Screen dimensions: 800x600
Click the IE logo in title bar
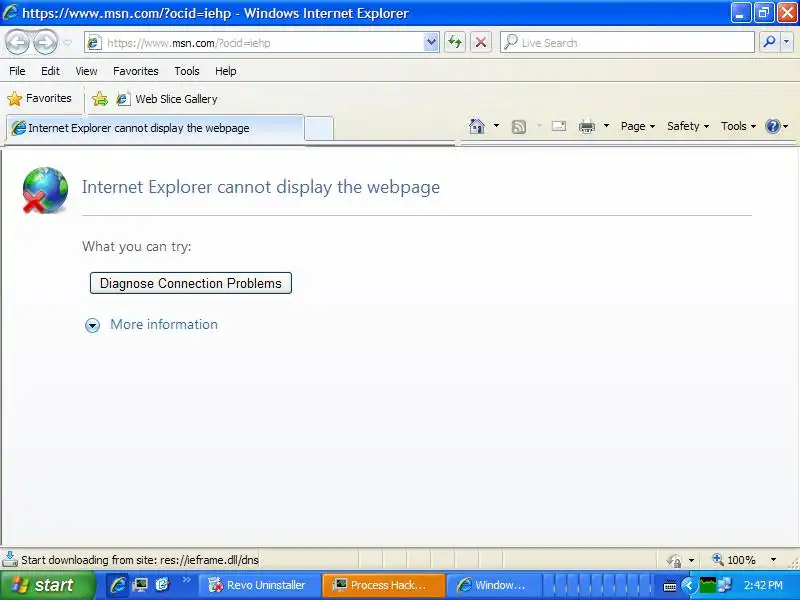[x=11, y=12]
